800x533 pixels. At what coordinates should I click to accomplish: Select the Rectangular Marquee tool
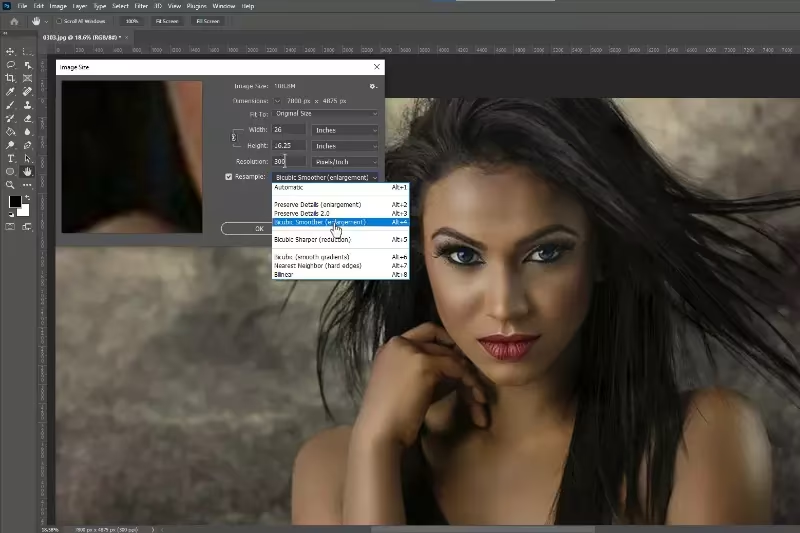28,52
